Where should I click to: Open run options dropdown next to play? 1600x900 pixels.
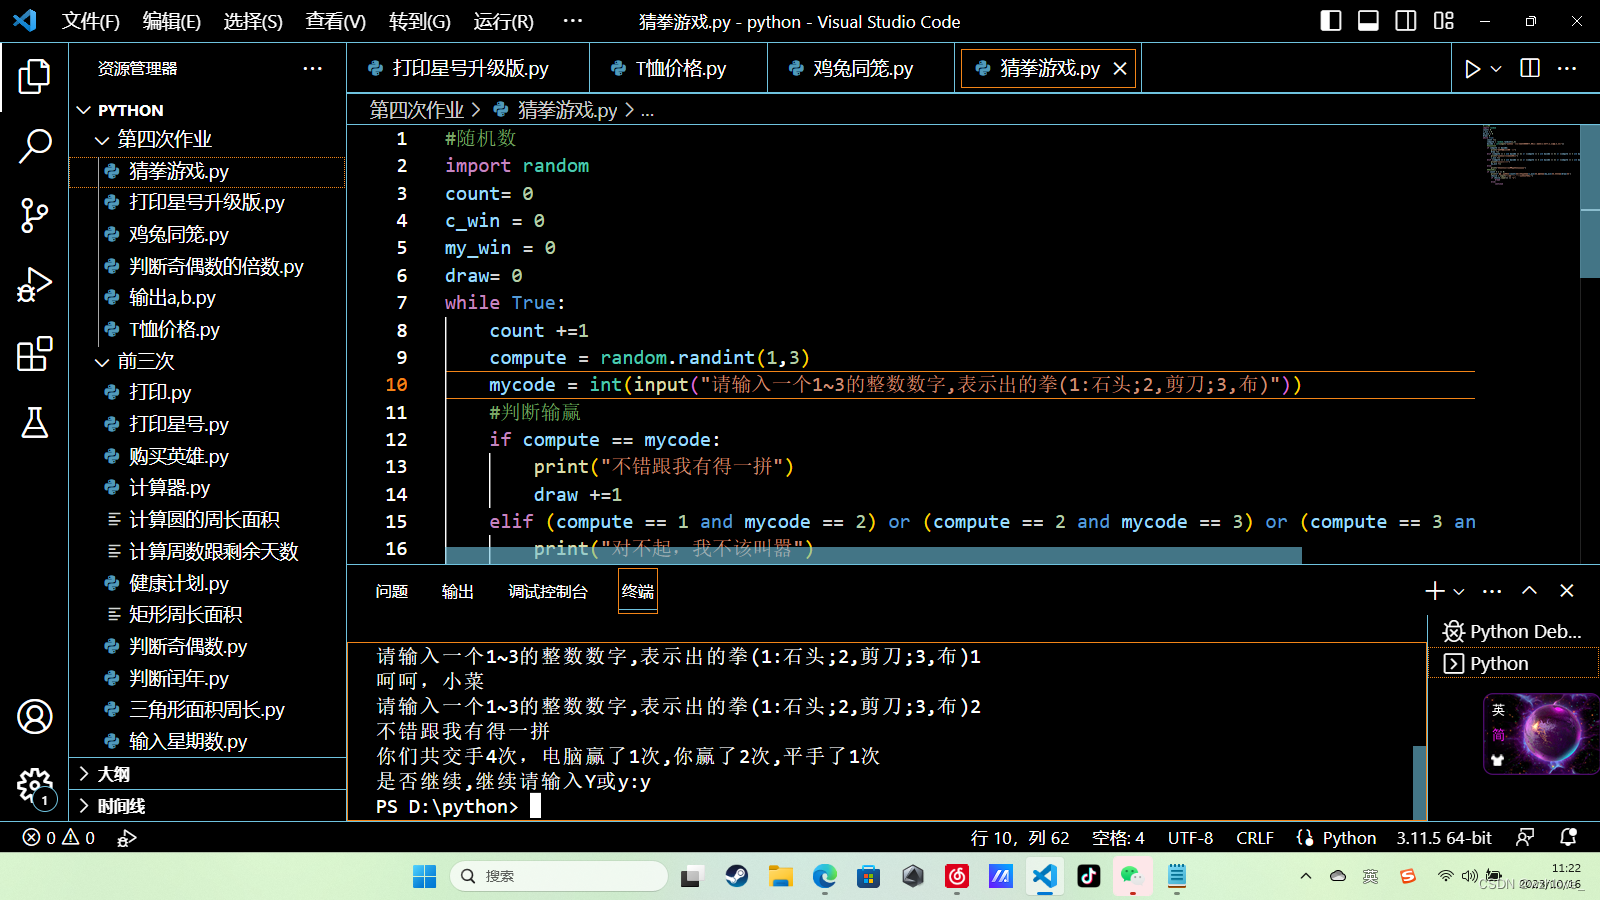tap(1496, 69)
